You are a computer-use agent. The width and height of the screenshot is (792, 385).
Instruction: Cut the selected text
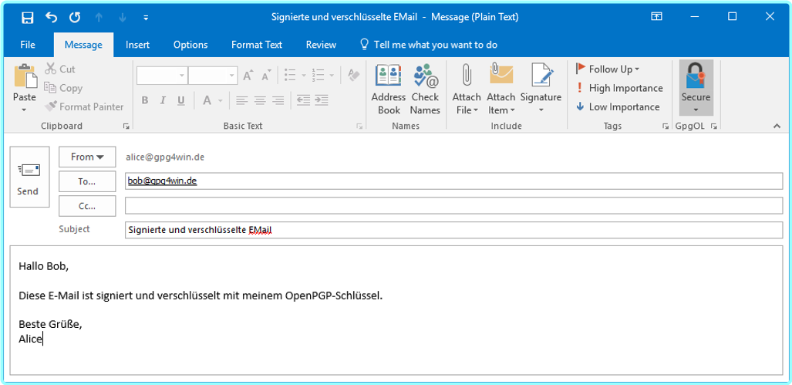[61, 69]
